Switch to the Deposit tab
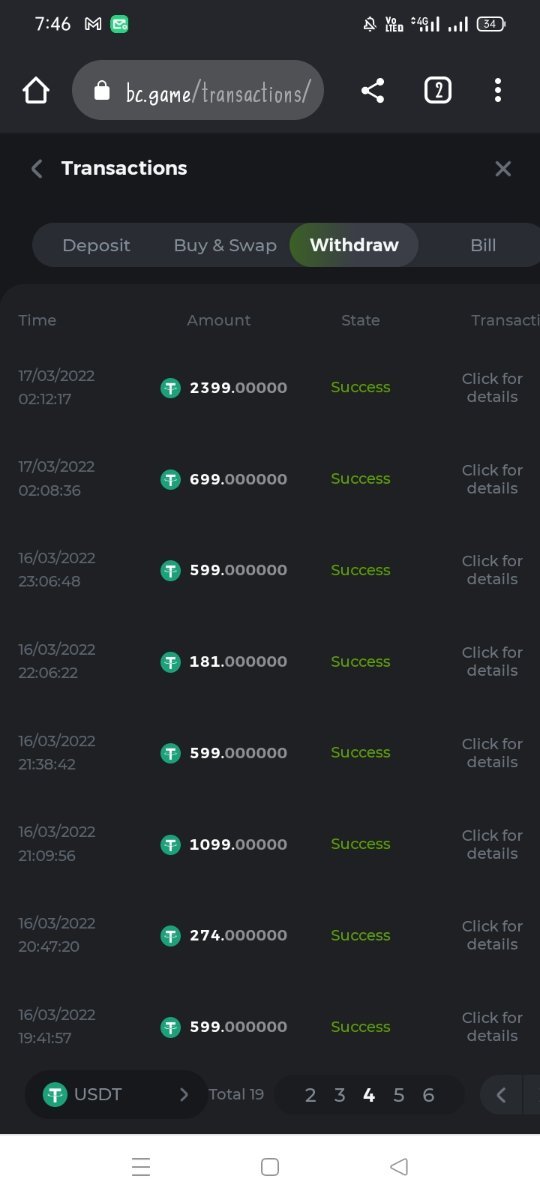 coord(96,245)
